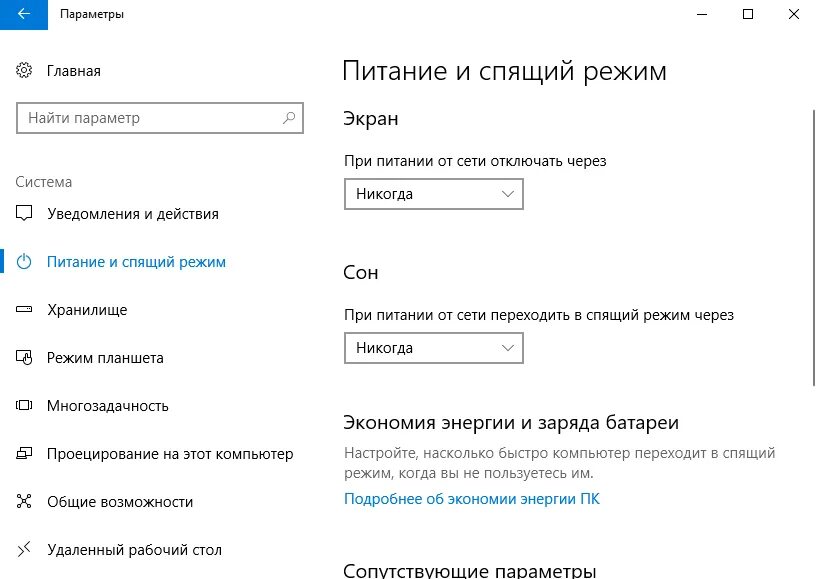The image size is (817, 579).
Task: Open the Подробнее об экономии энергии ПК link
Action: [471, 498]
